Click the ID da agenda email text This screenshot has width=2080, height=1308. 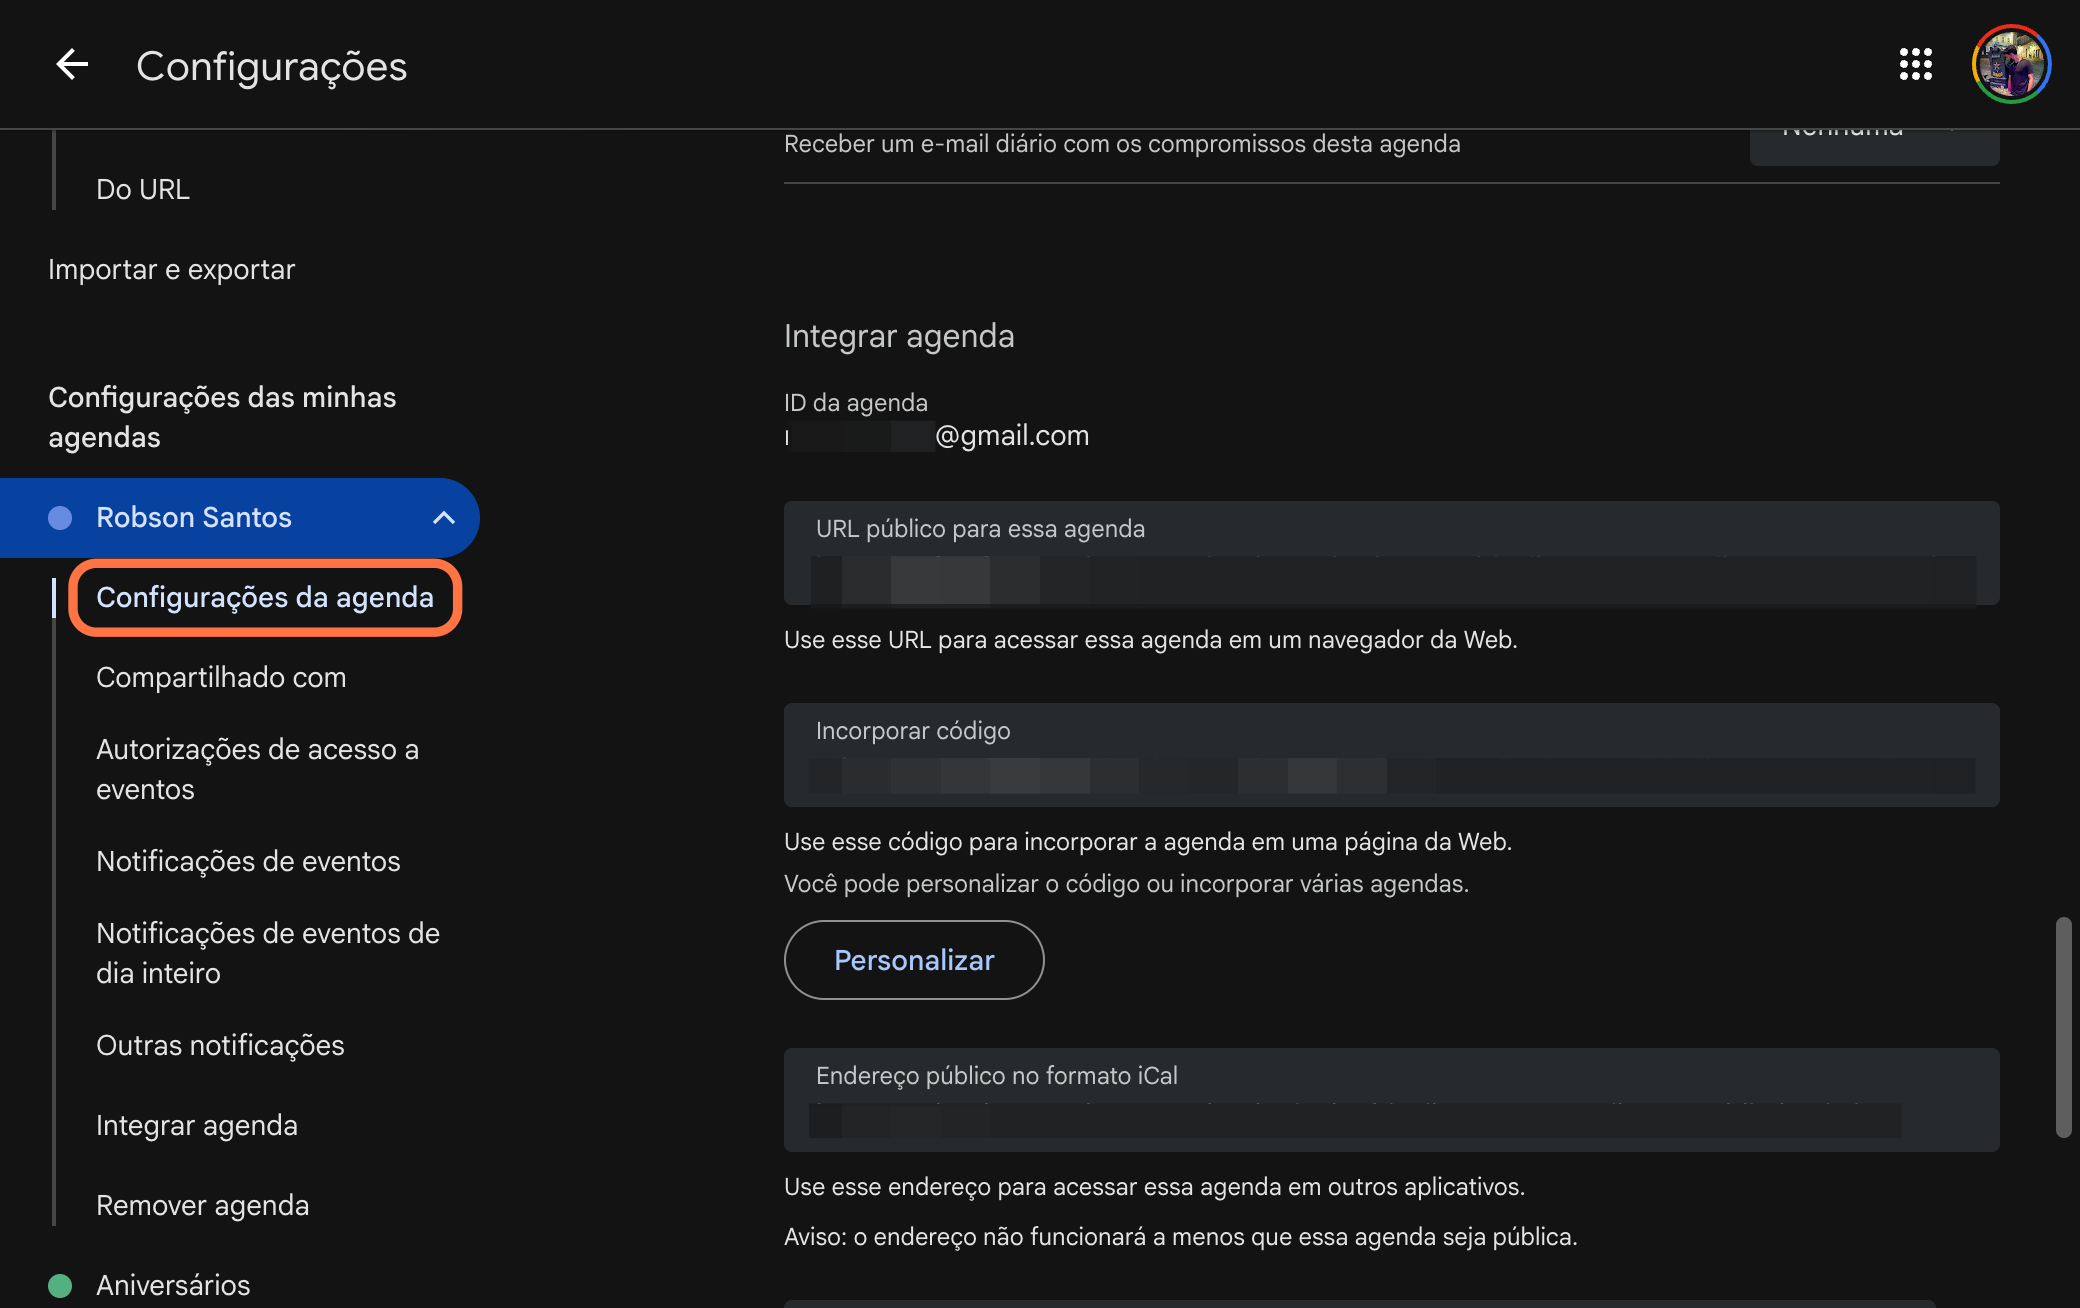coord(937,436)
